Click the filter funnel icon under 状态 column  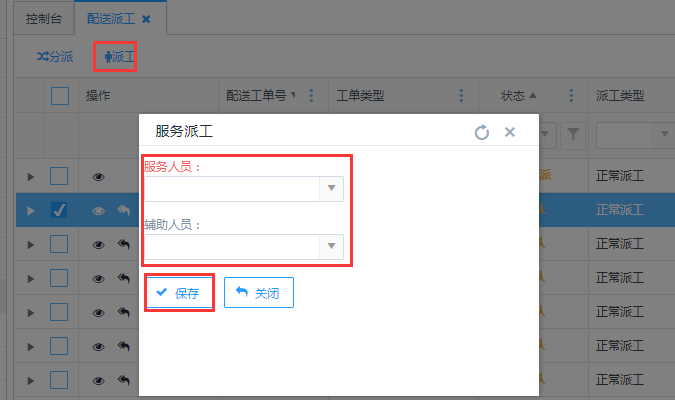(573, 133)
